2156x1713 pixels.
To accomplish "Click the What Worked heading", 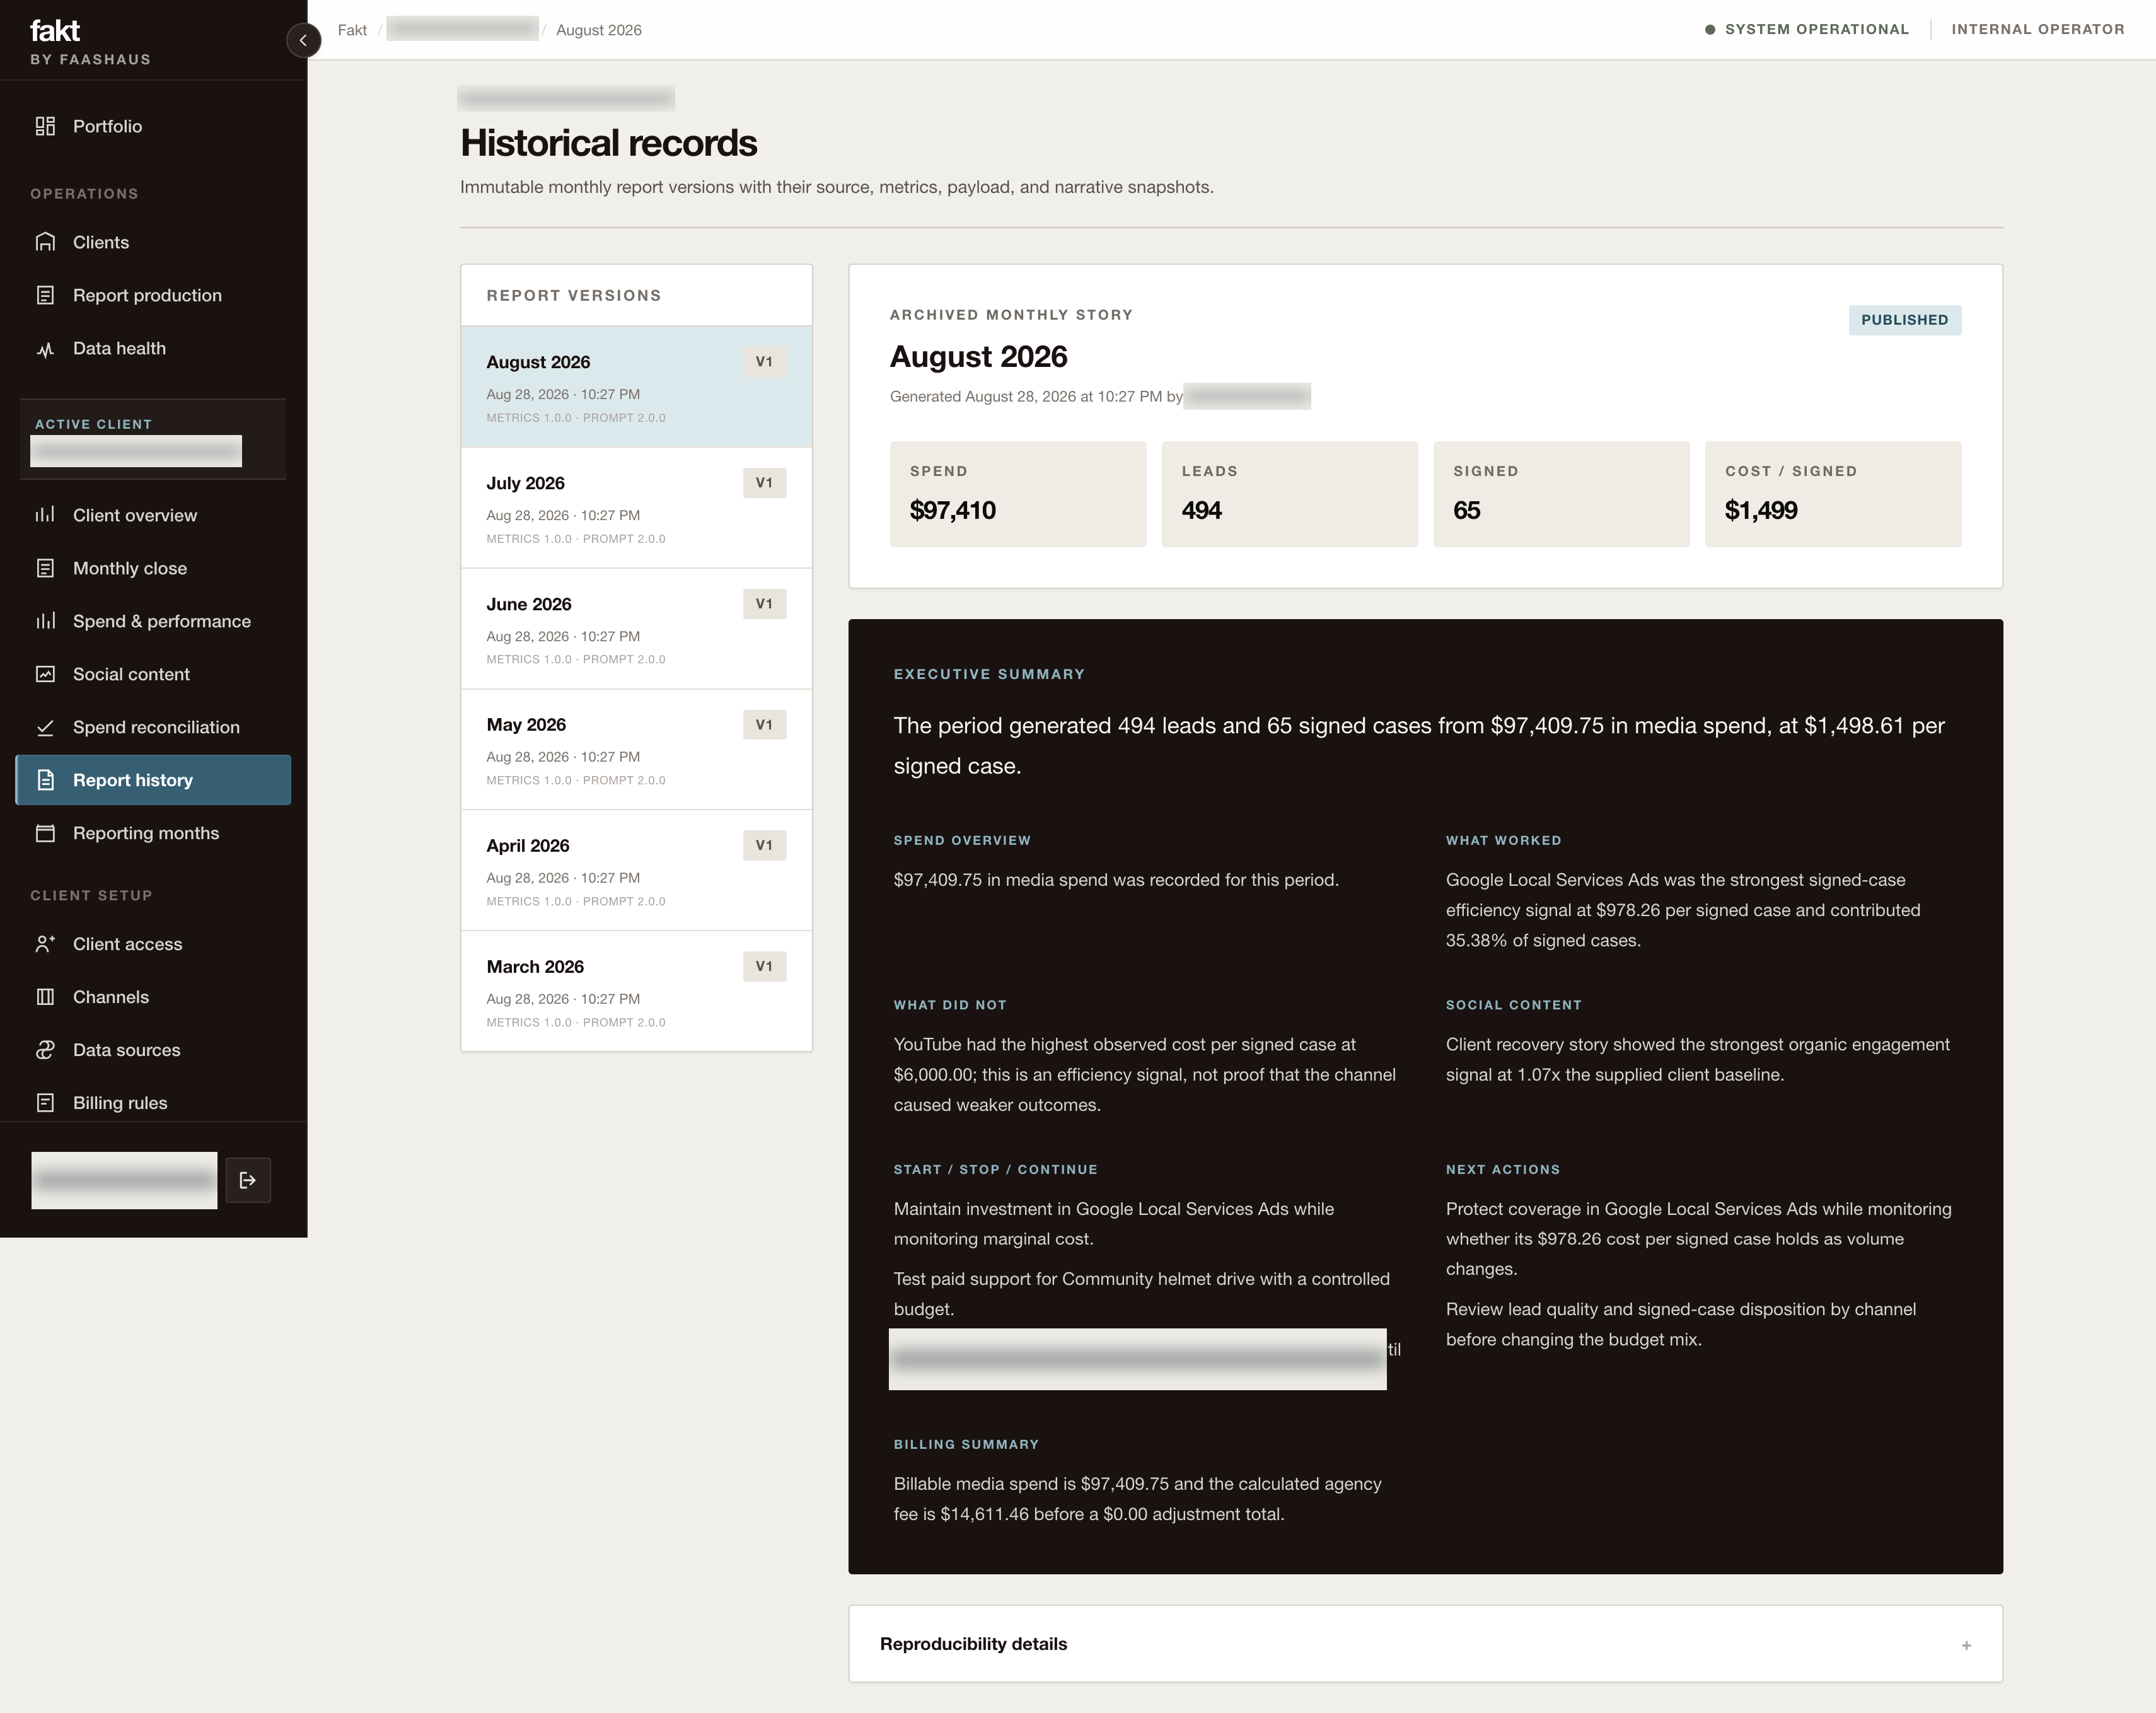I will pos(1503,840).
